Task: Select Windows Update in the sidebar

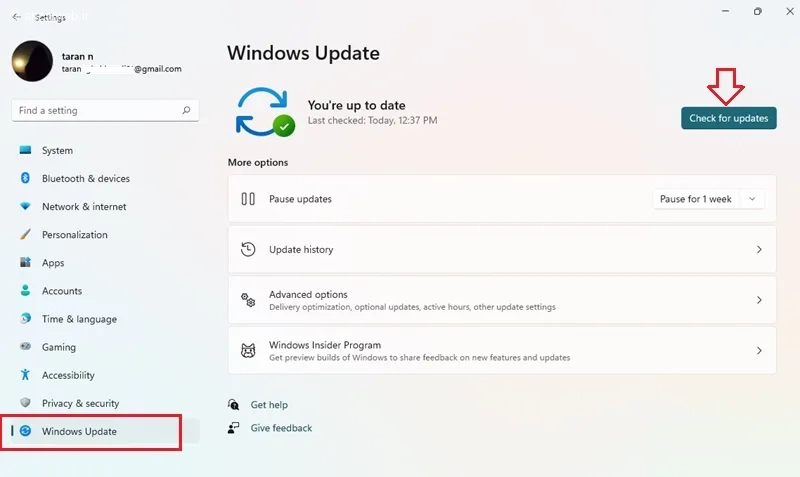Action: (x=79, y=431)
